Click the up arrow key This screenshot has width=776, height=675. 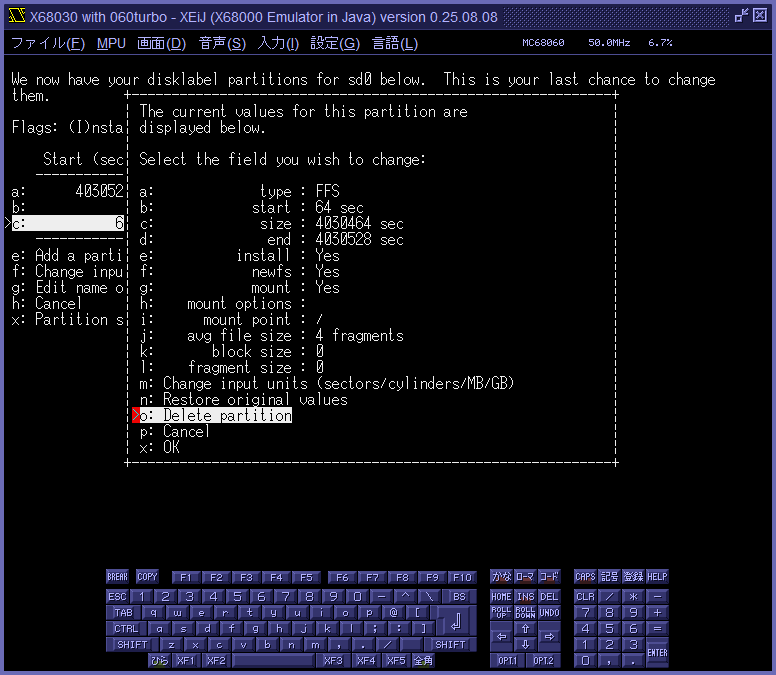(525, 628)
